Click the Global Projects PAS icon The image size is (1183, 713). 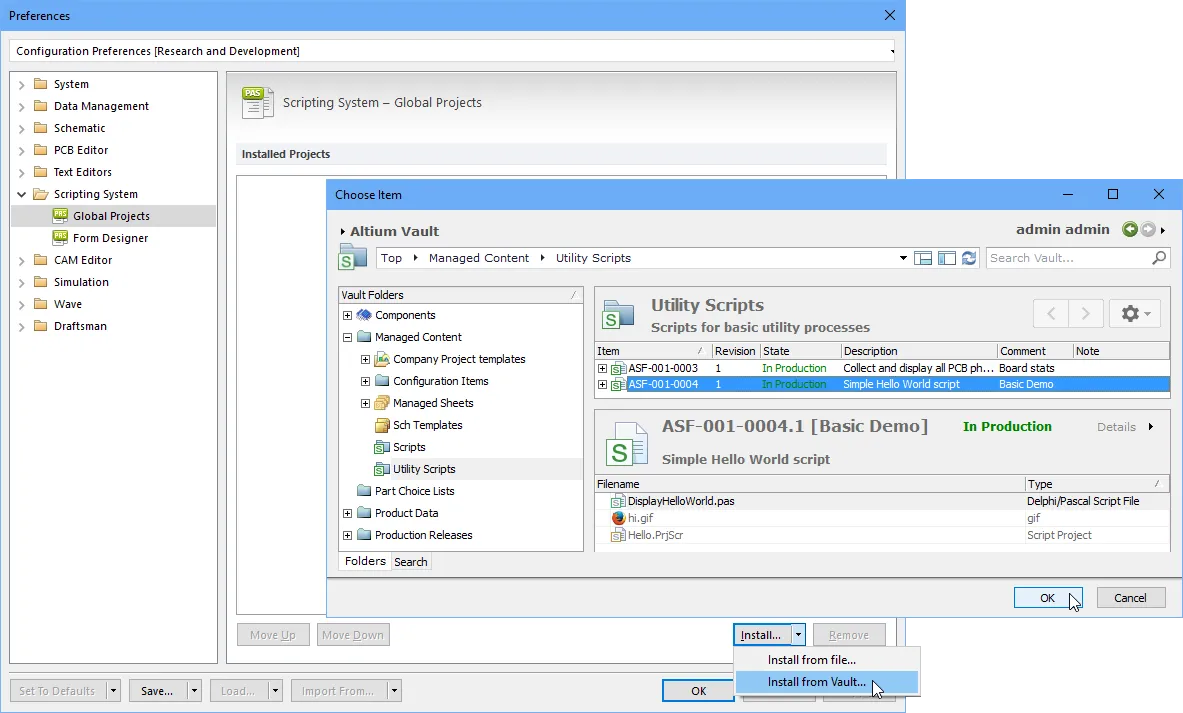[60, 216]
